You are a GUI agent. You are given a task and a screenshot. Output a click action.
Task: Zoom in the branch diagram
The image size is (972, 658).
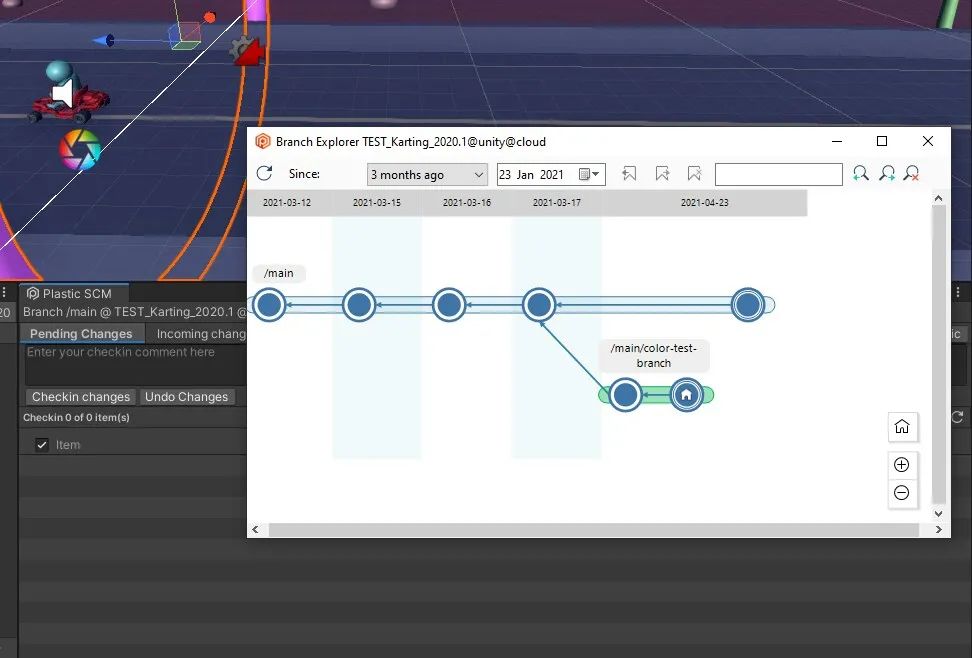point(901,465)
